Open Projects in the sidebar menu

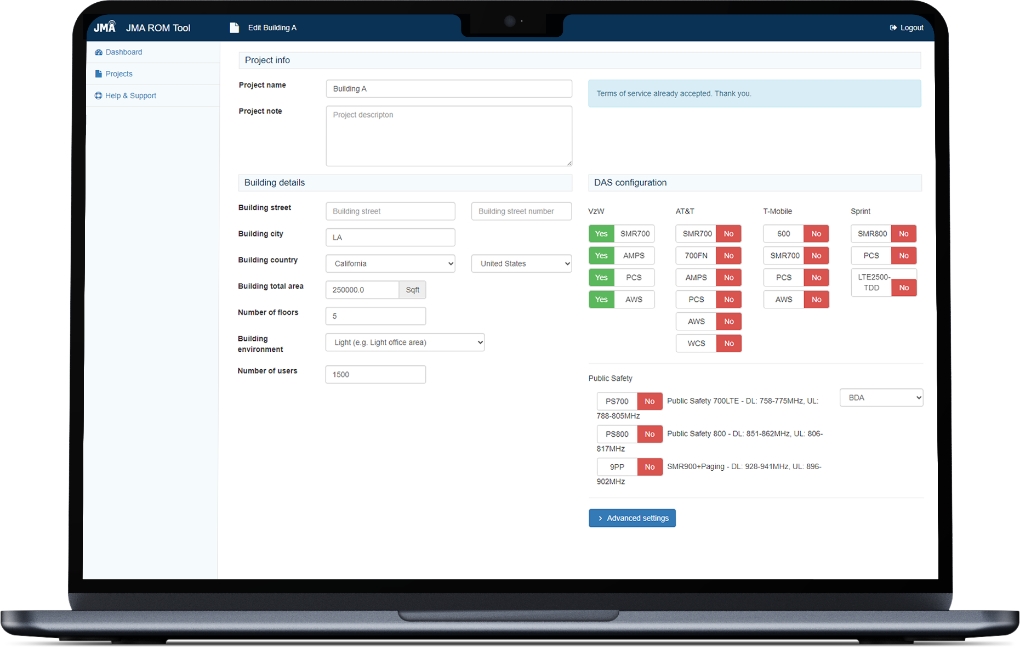[119, 74]
